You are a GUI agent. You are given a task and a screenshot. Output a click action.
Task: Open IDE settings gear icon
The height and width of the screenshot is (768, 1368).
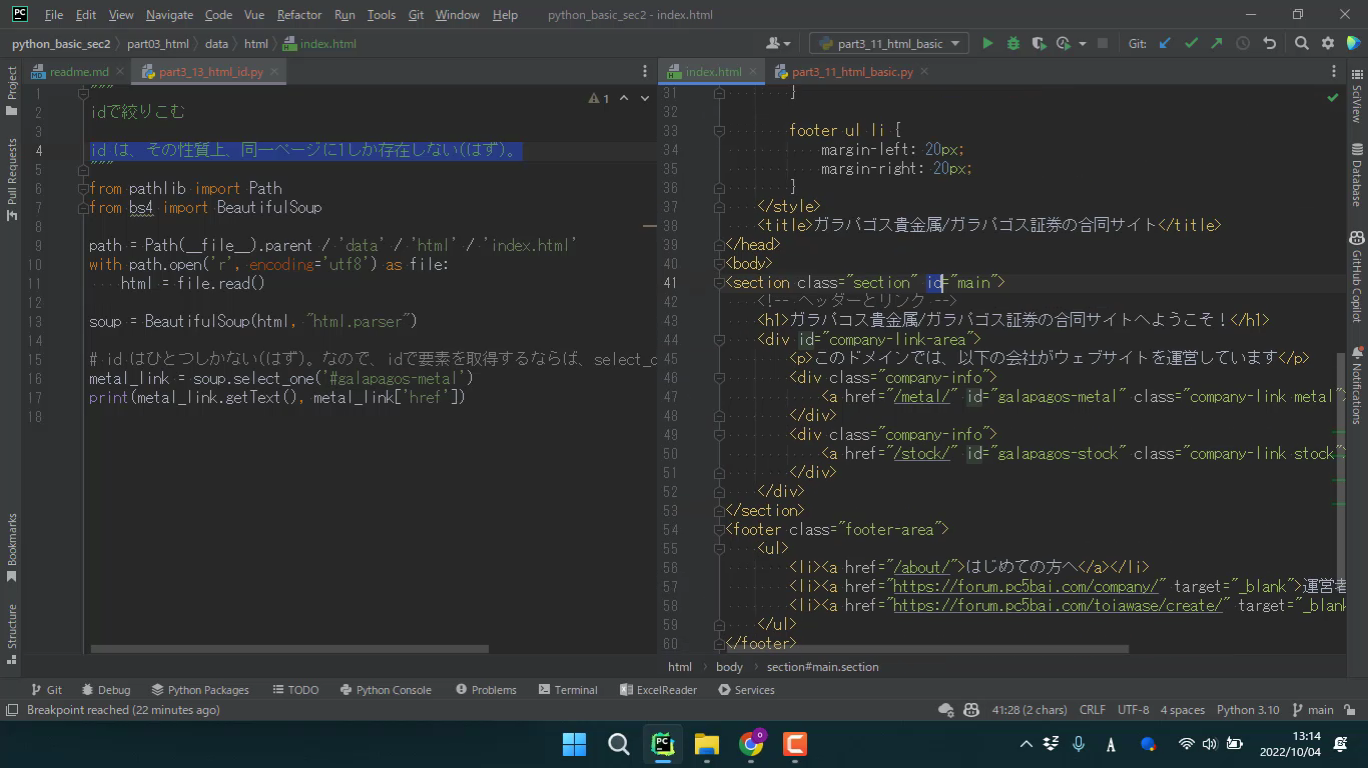click(x=1328, y=43)
